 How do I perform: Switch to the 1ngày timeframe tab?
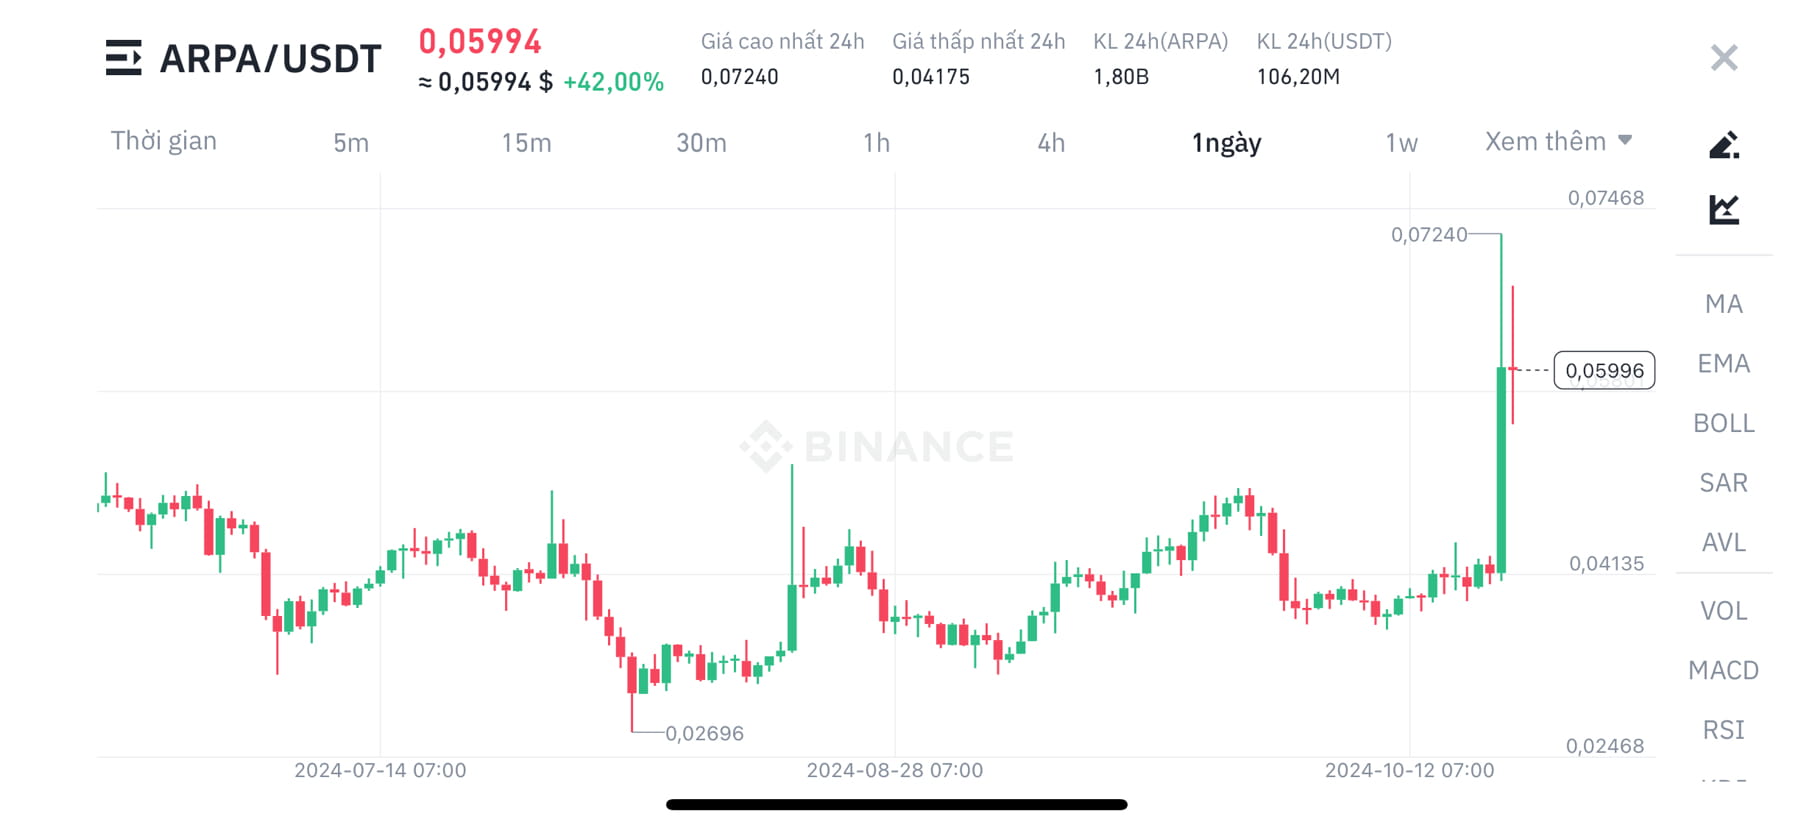click(1225, 143)
